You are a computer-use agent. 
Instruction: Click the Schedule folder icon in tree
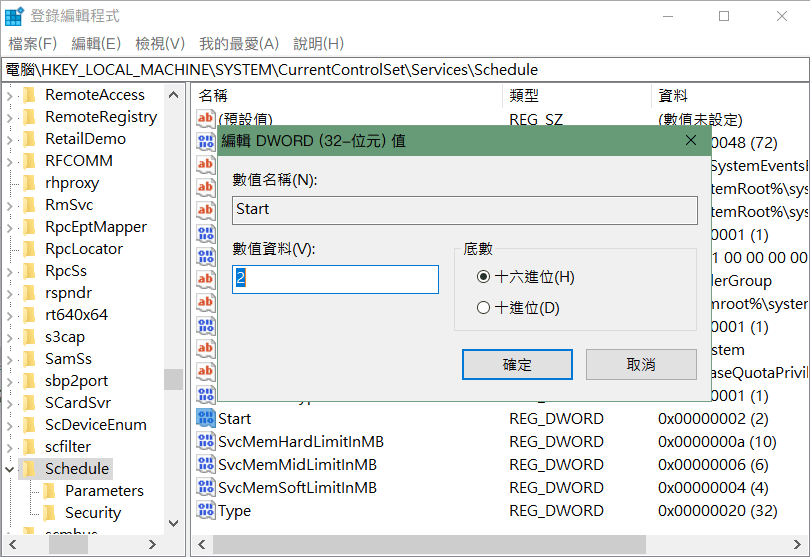pyautogui.click(x=31, y=469)
